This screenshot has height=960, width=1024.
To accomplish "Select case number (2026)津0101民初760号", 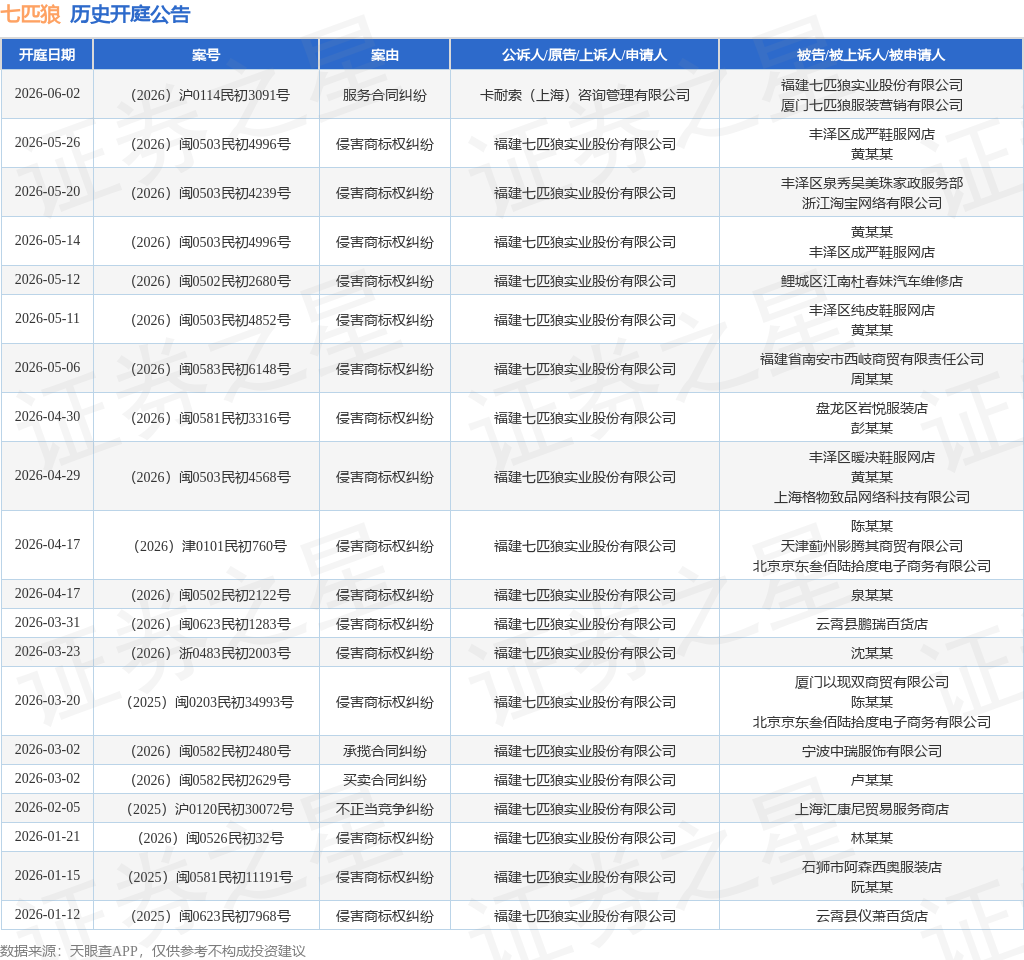I will coord(210,546).
